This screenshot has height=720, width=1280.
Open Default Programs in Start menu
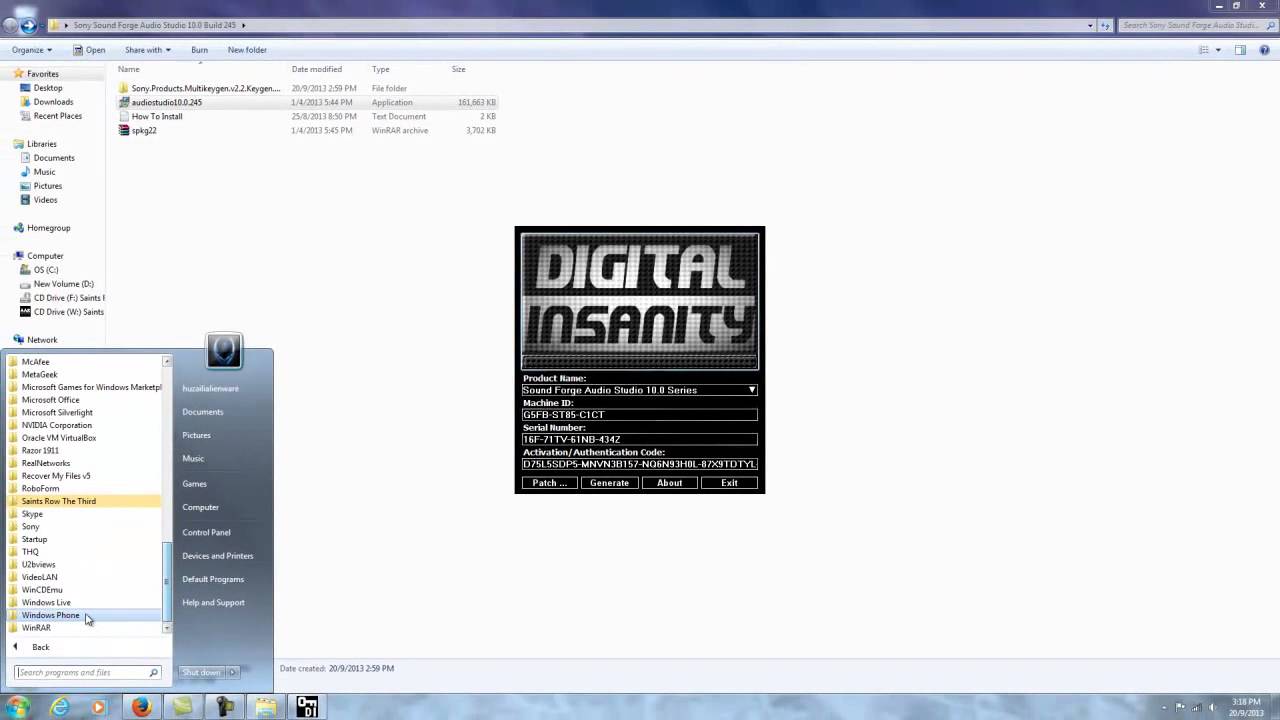point(213,579)
